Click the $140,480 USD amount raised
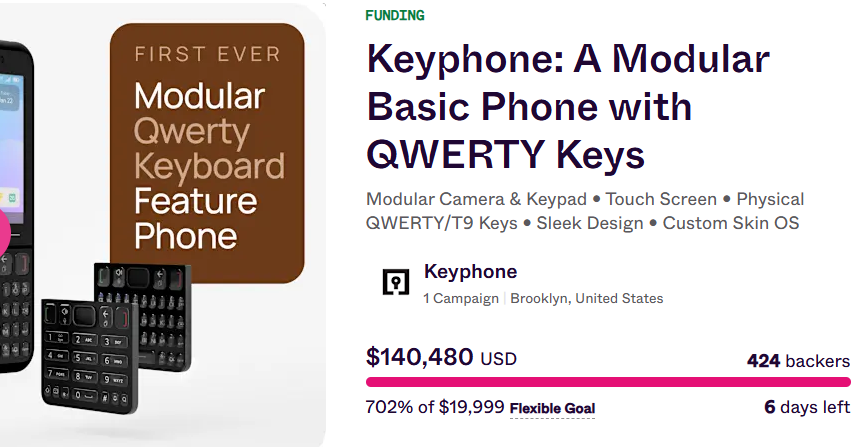Image resolution: width=863 pixels, height=447 pixels. pos(441,357)
